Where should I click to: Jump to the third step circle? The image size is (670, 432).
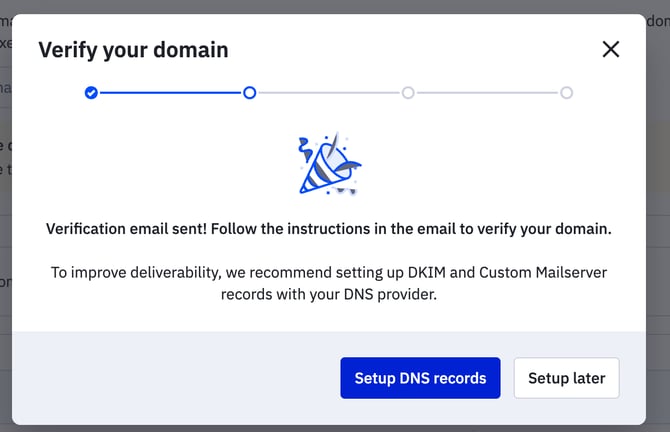[408, 93]
